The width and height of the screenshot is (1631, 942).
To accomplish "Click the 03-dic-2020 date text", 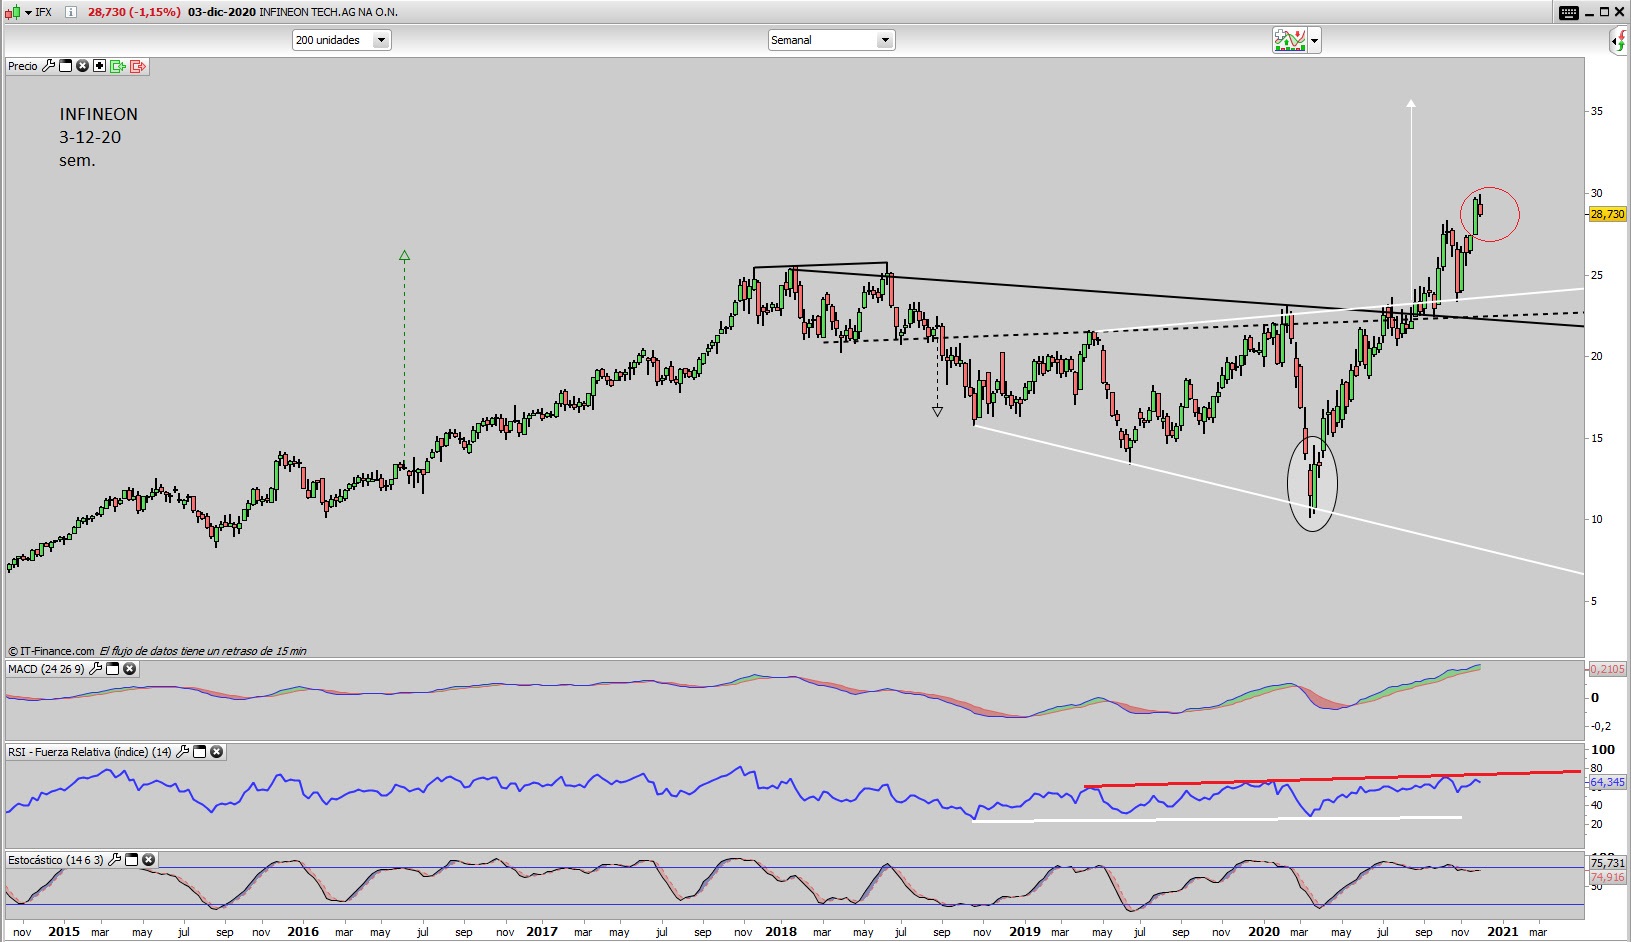I will [x=221, y=12].
